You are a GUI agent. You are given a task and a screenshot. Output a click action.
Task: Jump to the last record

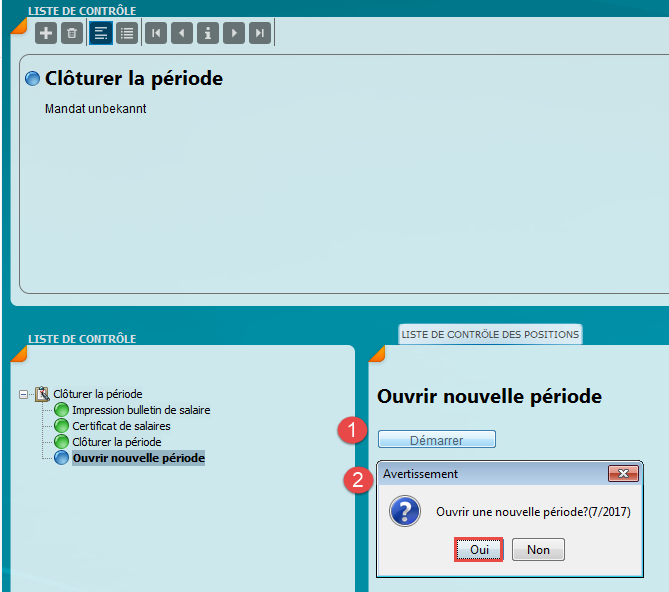pos(260,33)
